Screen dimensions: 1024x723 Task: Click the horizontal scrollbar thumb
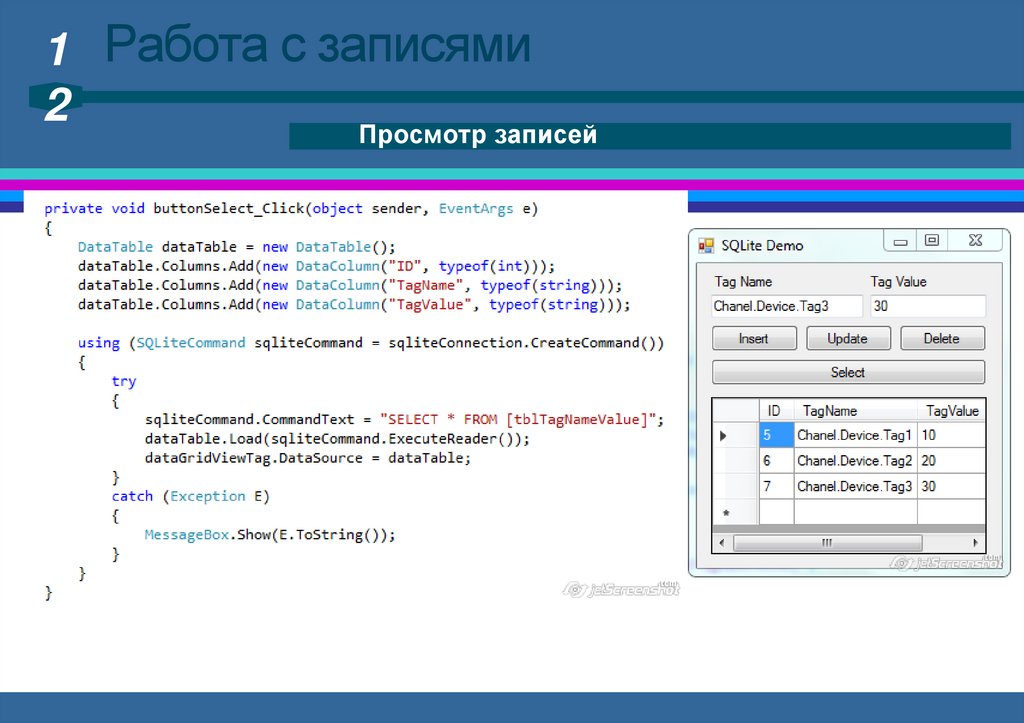click(826, 543)
